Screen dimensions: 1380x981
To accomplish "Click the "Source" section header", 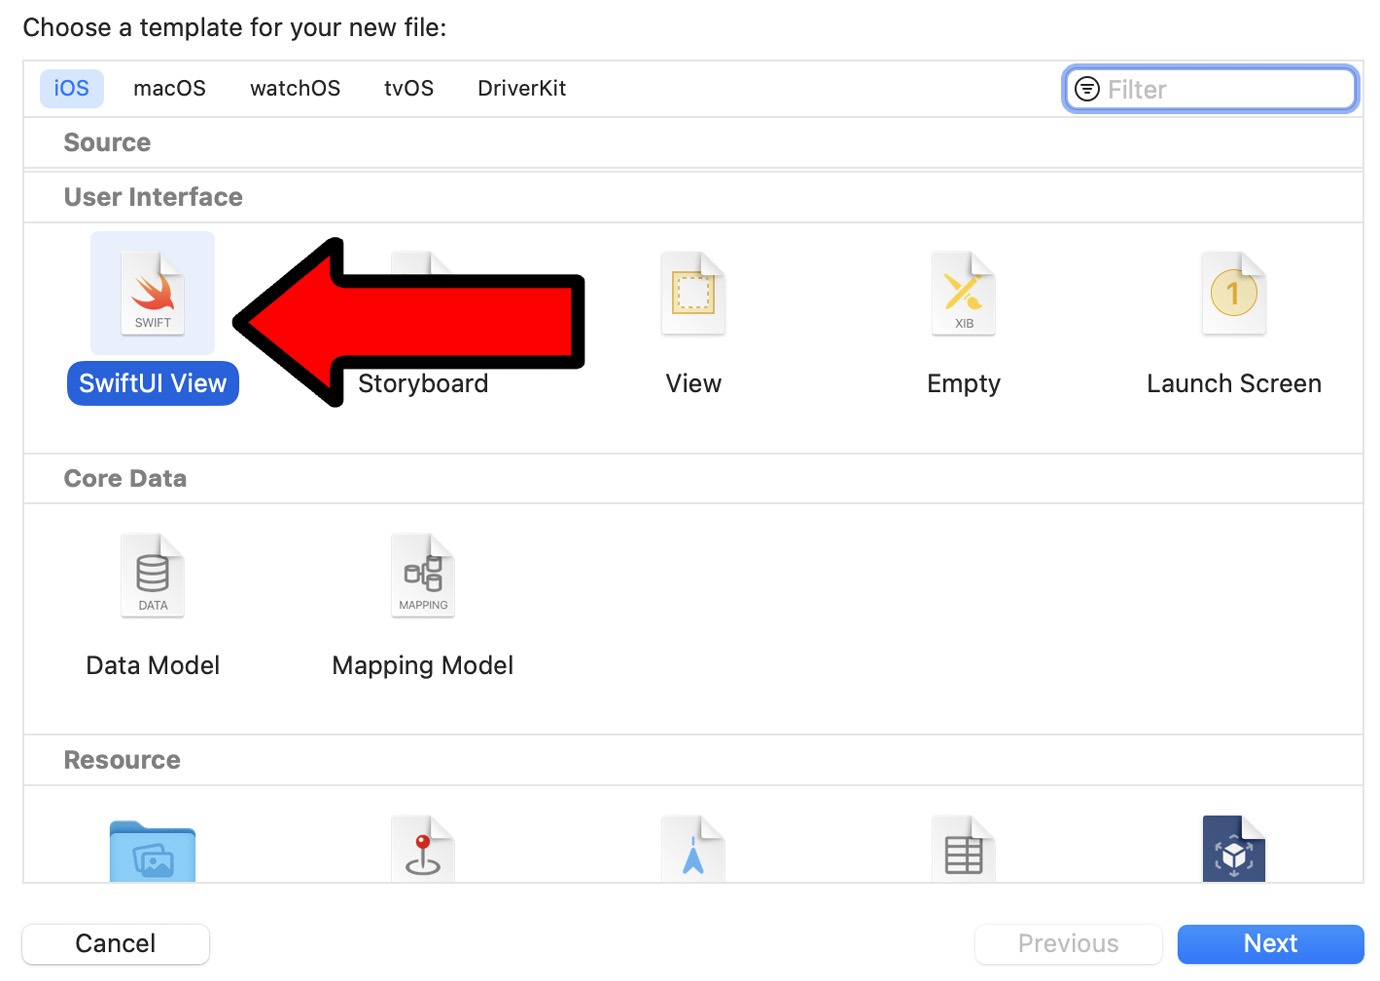I will tap(107, 142).
